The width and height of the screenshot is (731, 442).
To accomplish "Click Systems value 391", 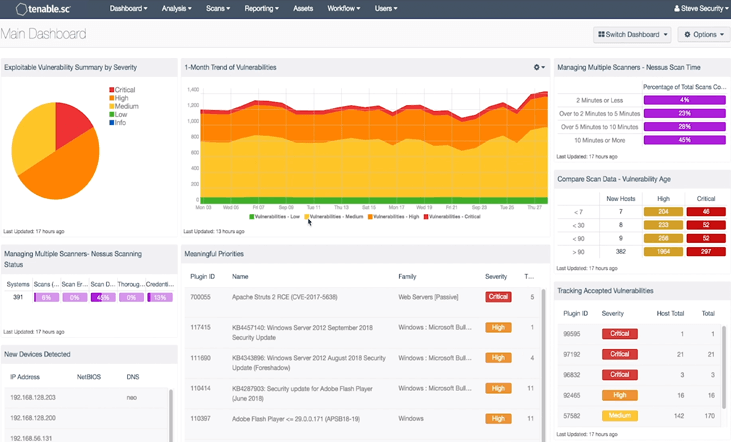I will tap(18, 297).
